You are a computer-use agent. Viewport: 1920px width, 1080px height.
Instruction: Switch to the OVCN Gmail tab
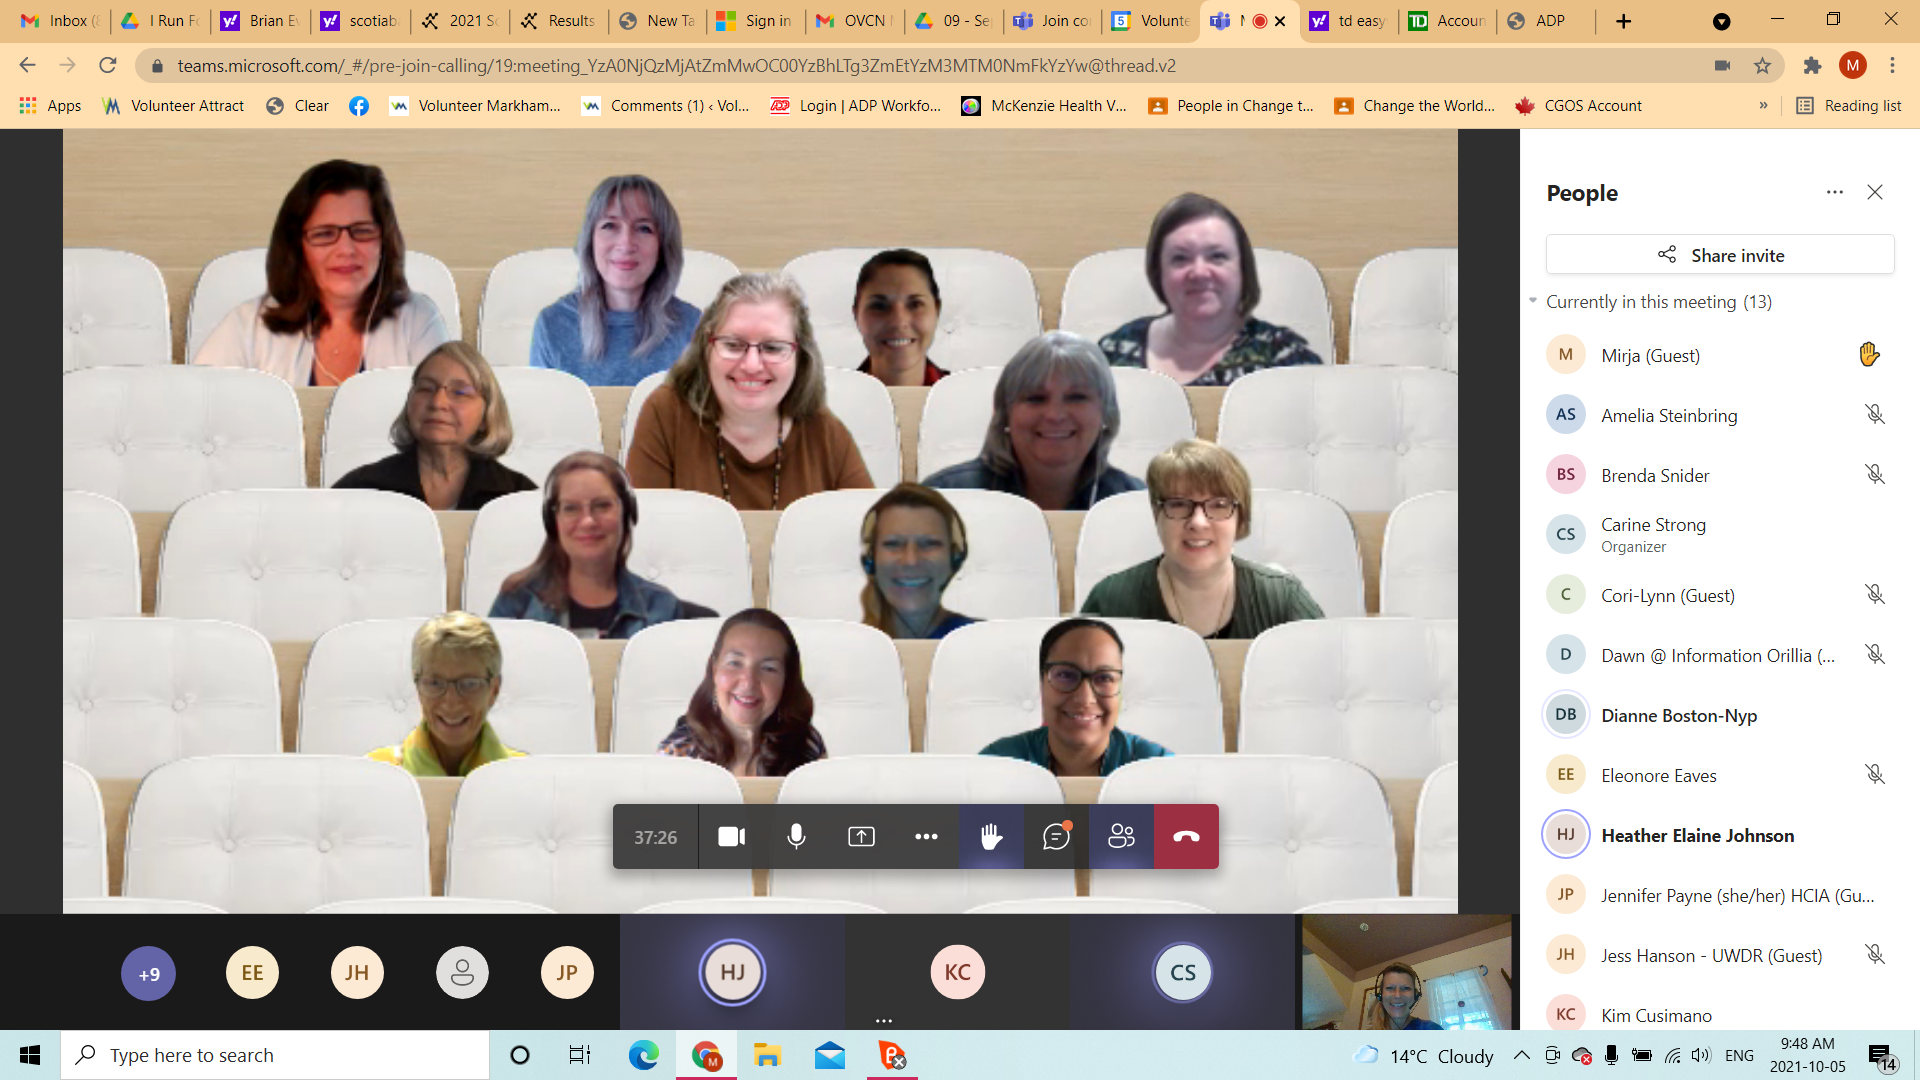tap(853, 21)
